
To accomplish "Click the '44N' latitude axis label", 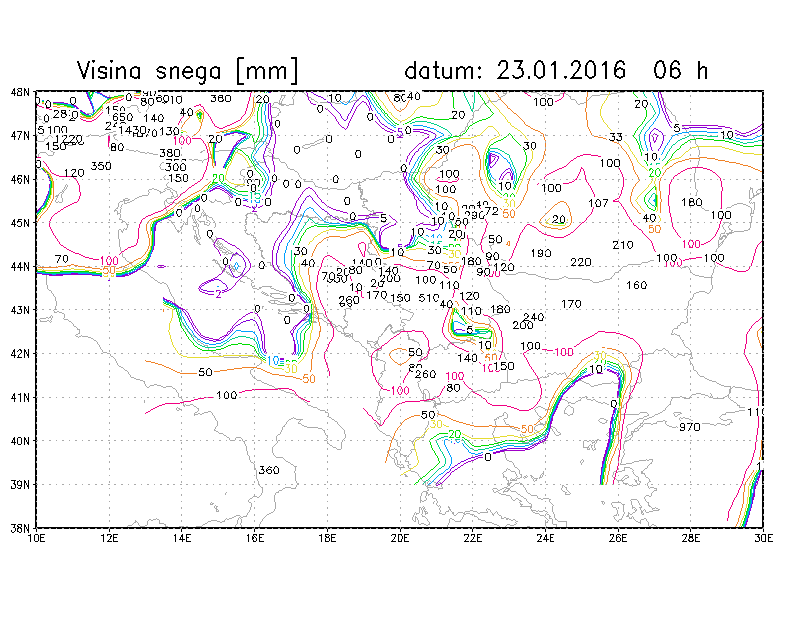I will [20, 266].
